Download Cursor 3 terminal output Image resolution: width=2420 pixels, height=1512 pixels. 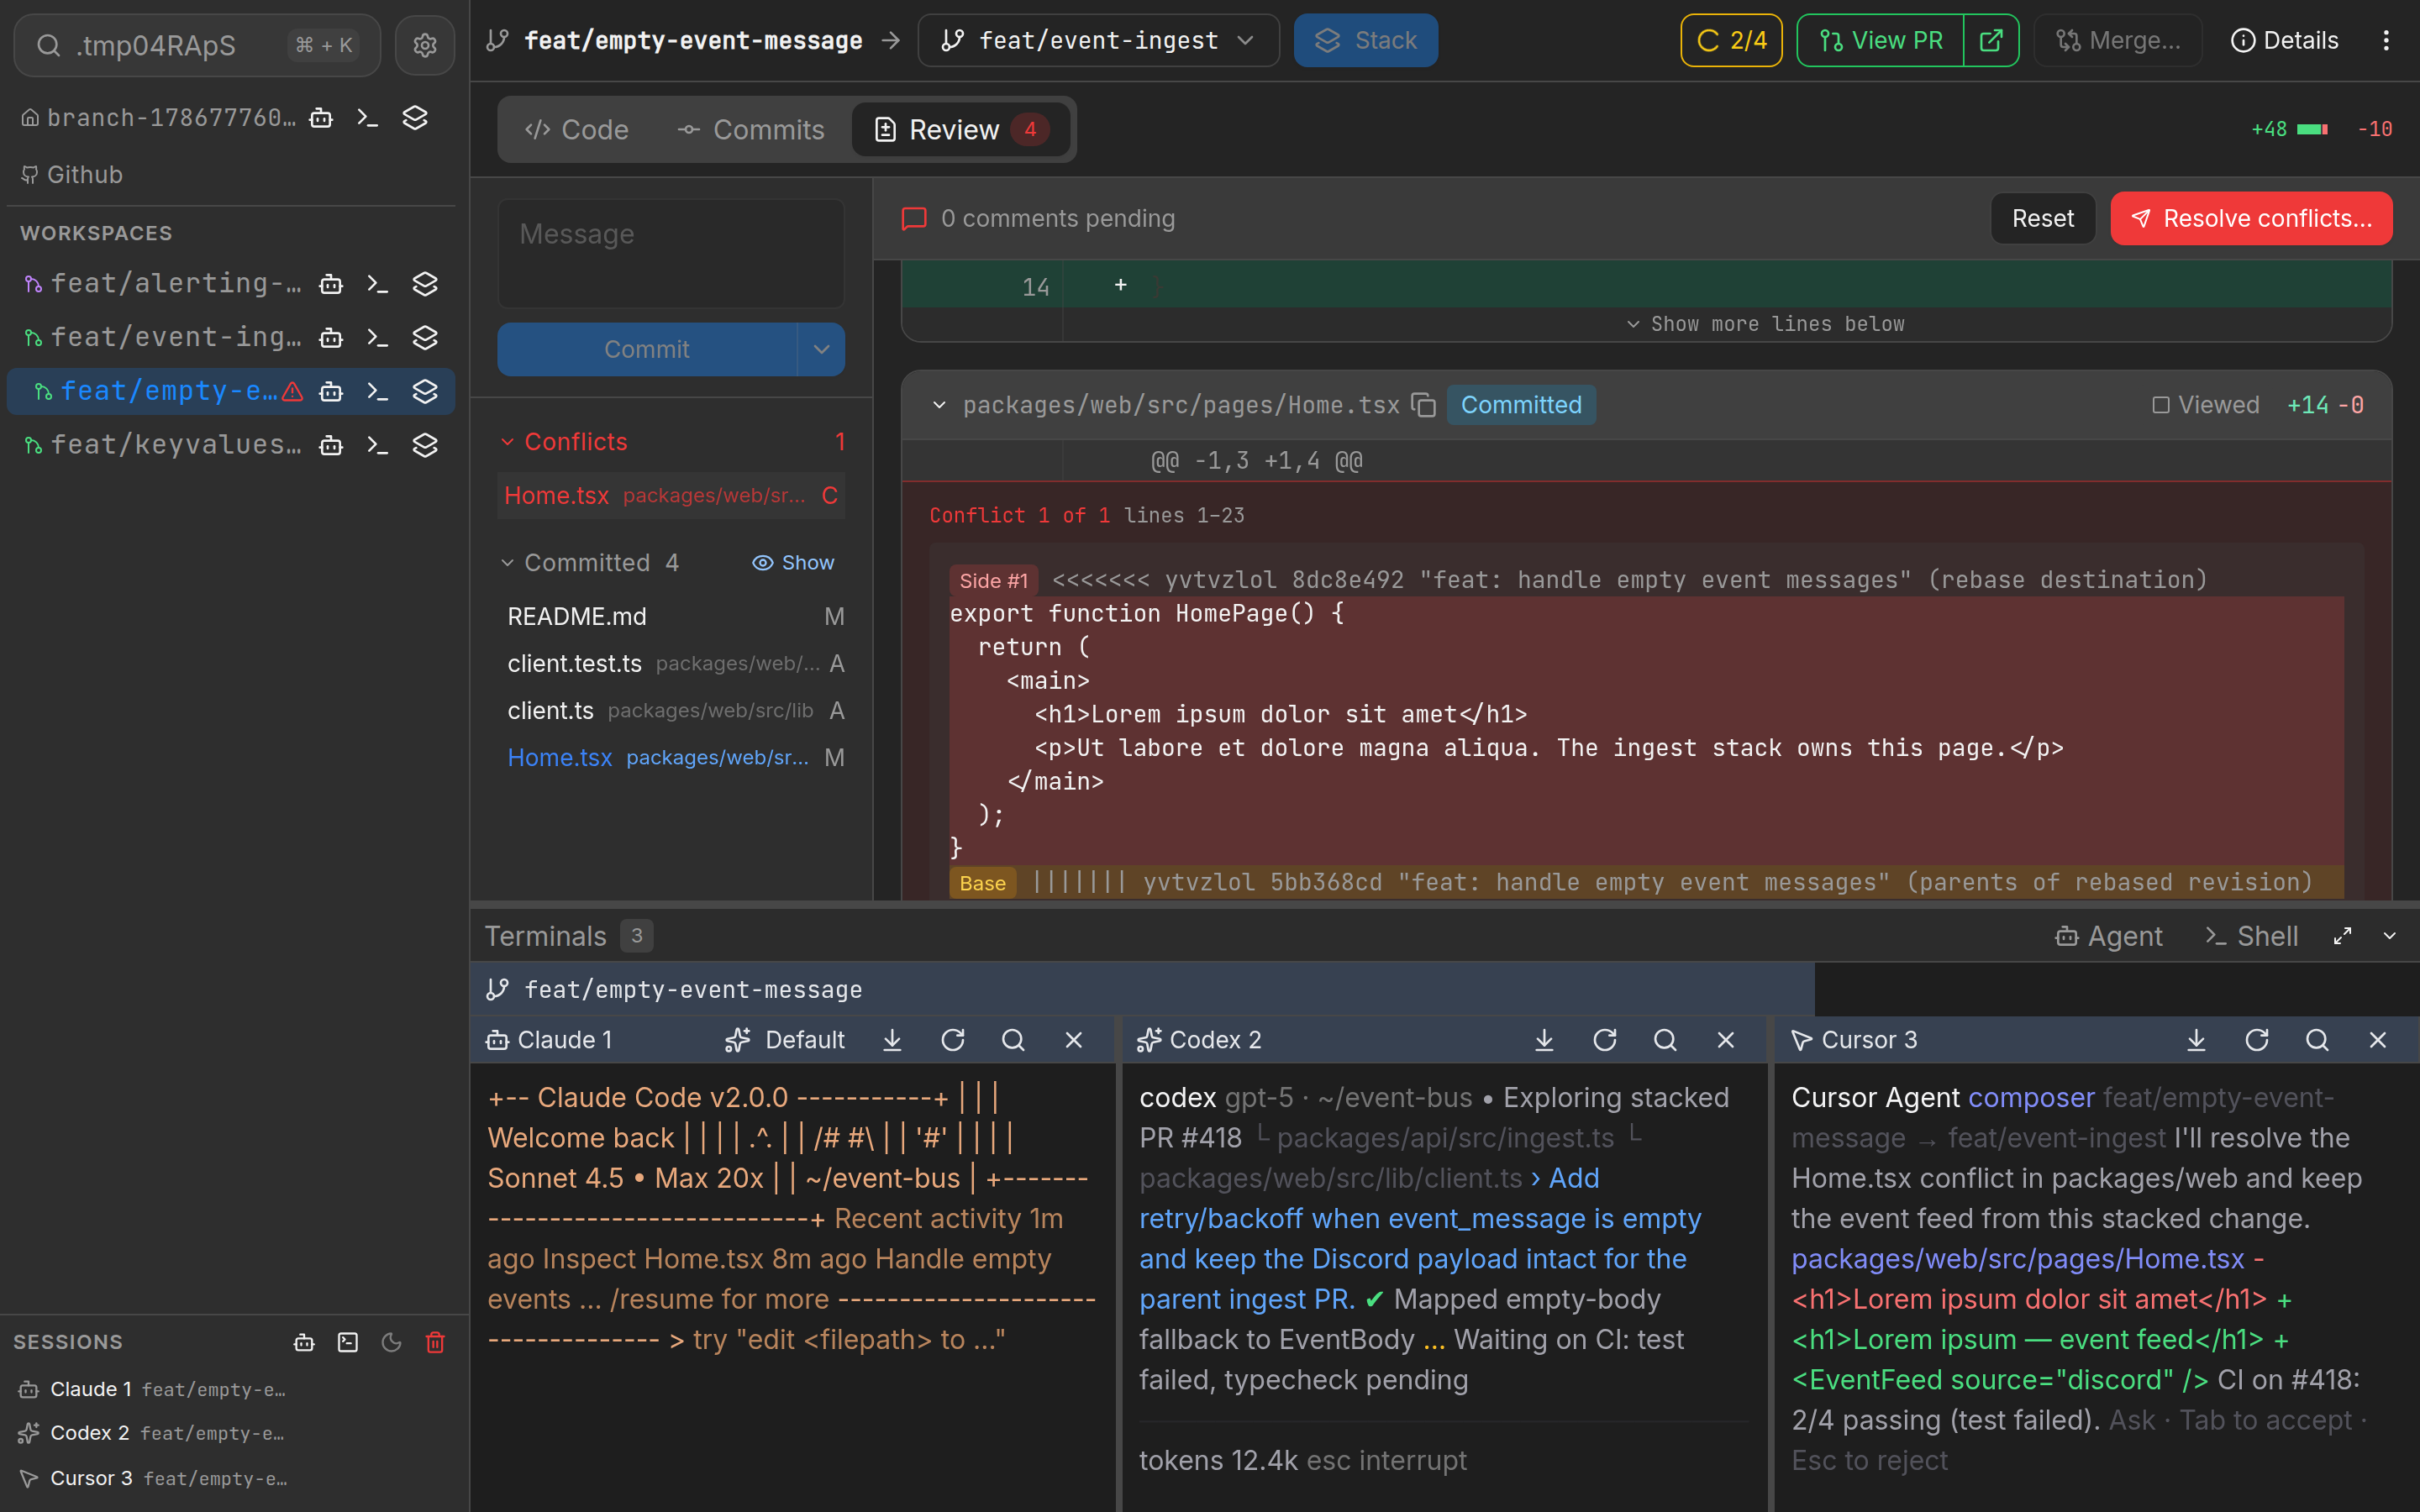(x=2196, y=1040)
